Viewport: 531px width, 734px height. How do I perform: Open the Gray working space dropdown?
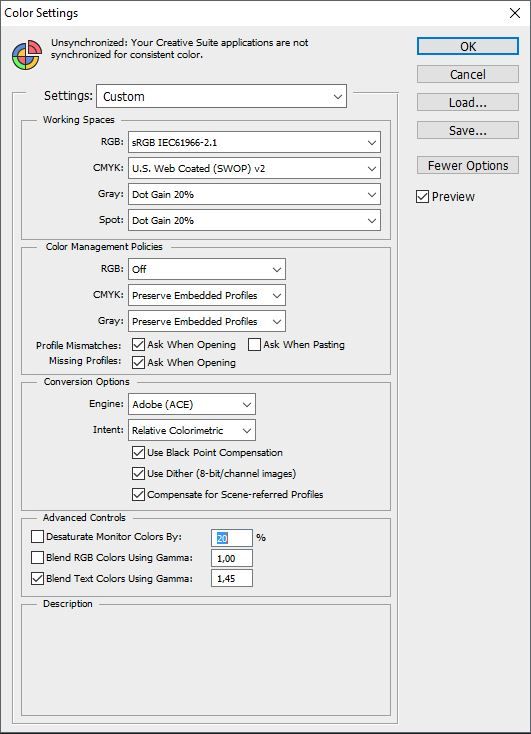(254, 194)
